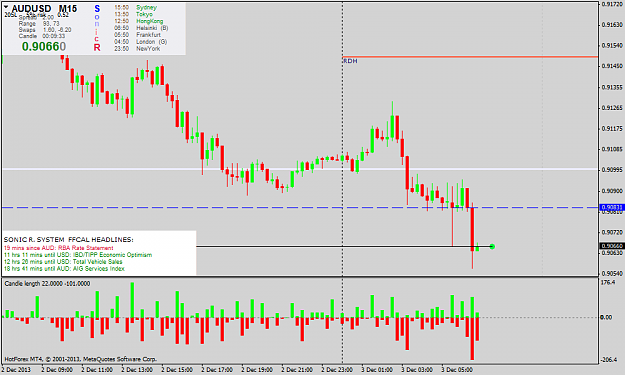
Task: Click the HongKong session label
Action: (149, 21)
